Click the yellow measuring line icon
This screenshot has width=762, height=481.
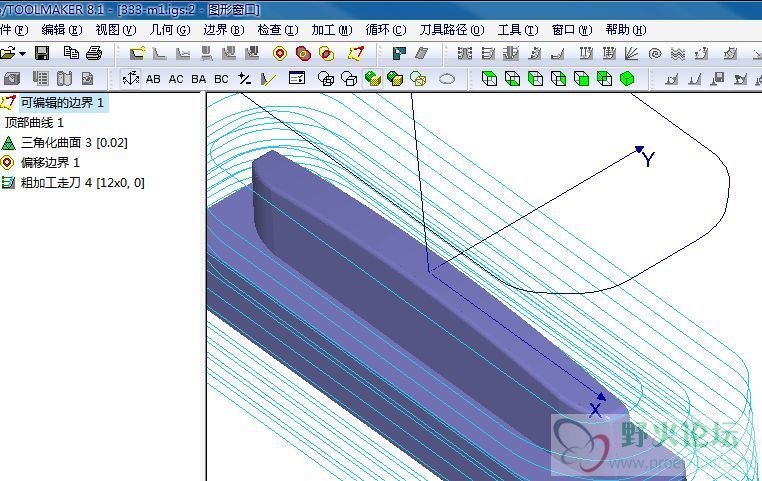[x=268, y=79]
